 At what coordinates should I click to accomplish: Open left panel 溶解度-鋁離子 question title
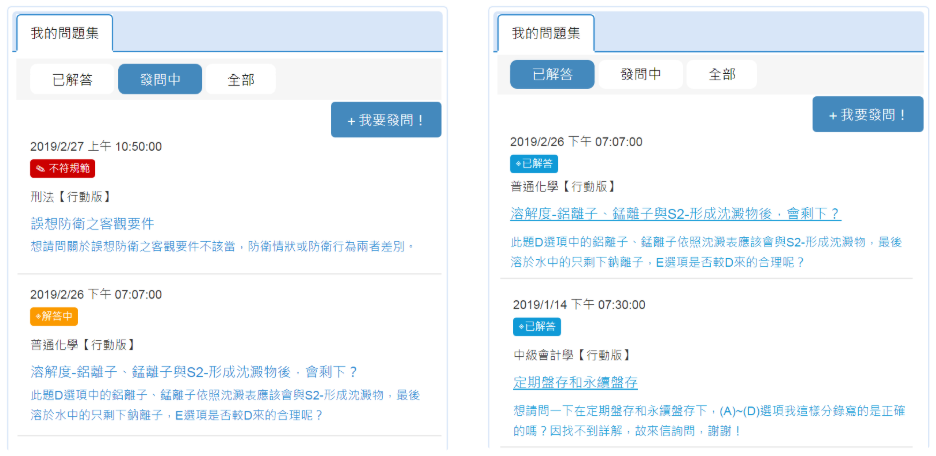tap(193, 372)
